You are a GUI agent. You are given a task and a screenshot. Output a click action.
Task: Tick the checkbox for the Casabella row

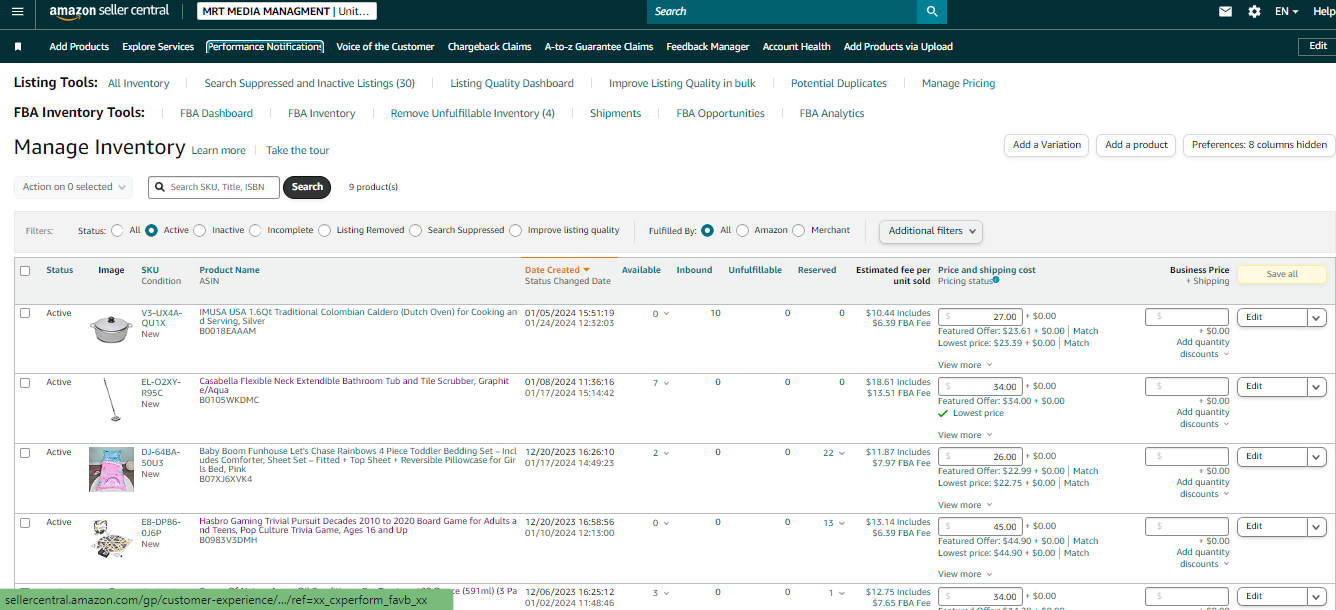pos(25,382)
